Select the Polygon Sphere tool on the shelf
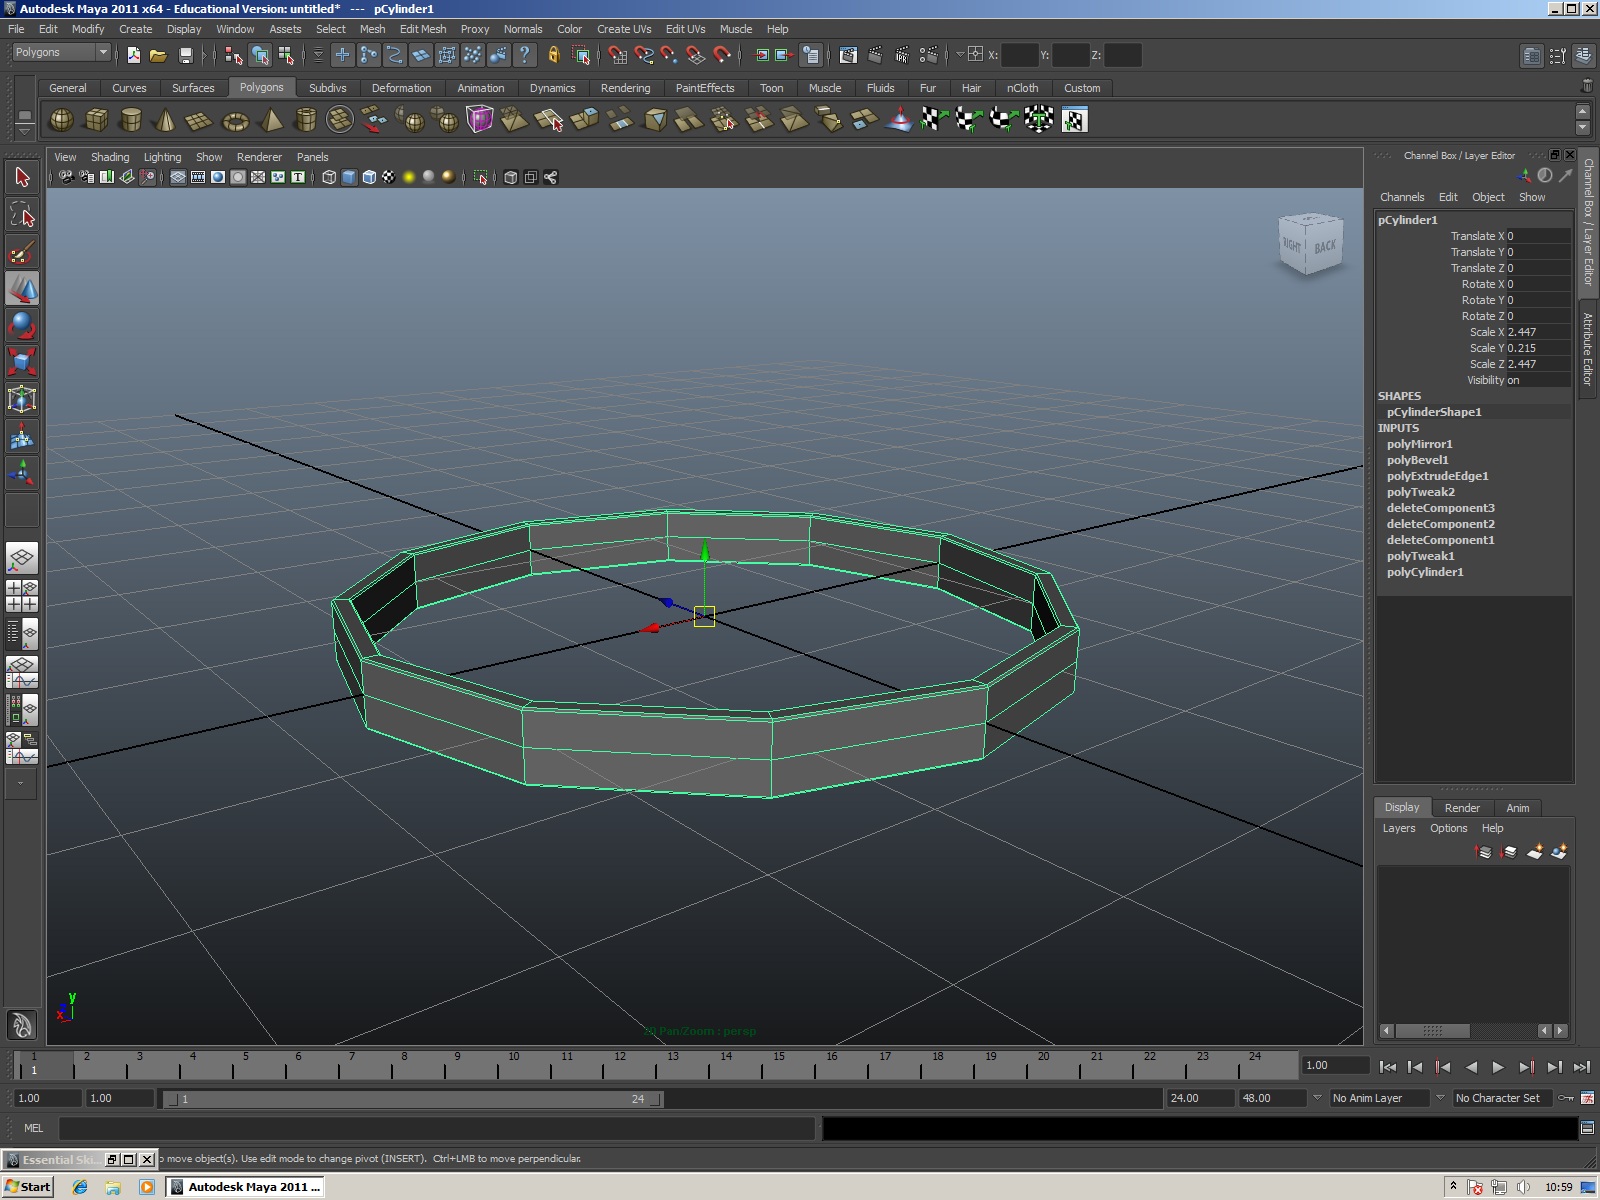The image size is (1600, 1200). 60,120
